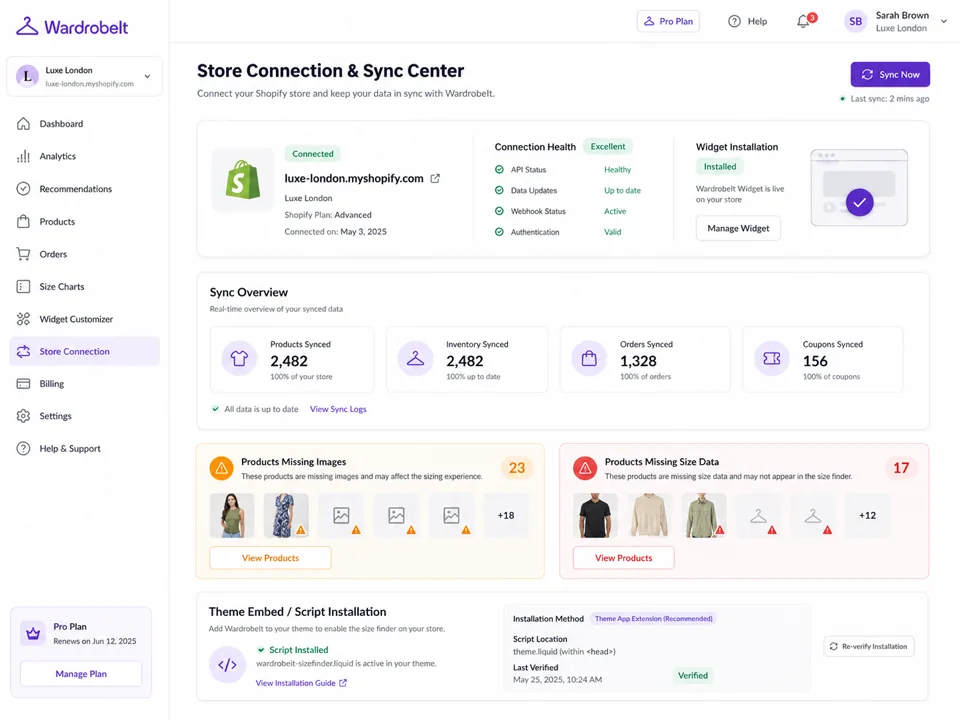The image size is (960, 720).
Task: Open View Sync Logs link
Action: point(338,409)
